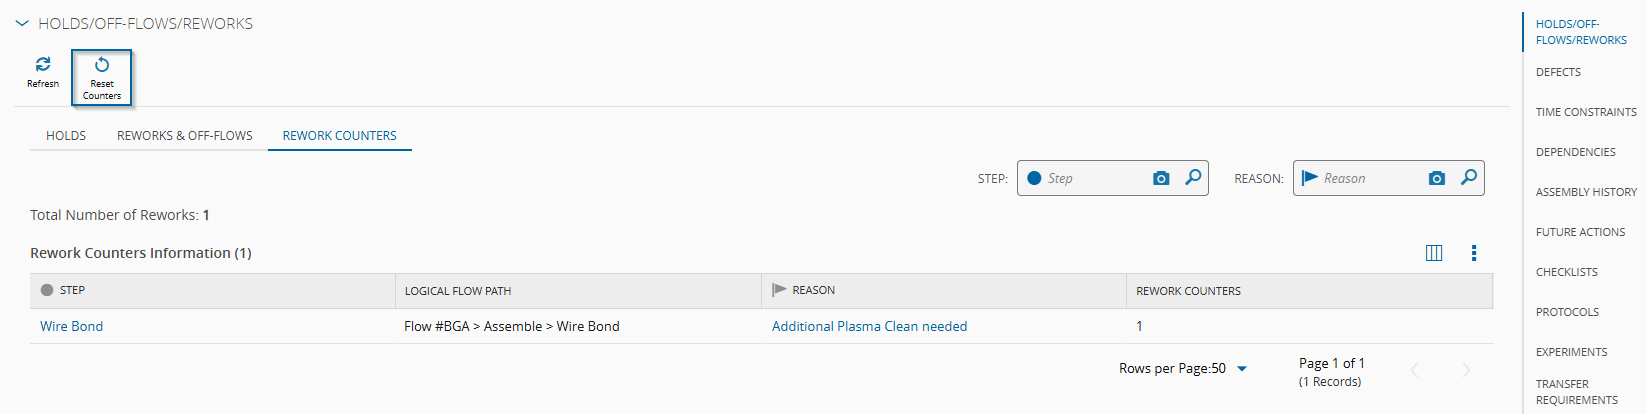Open the three-dot more options menu
1647x414 pixels.
pyautogui.click(x=1474, y=253)
